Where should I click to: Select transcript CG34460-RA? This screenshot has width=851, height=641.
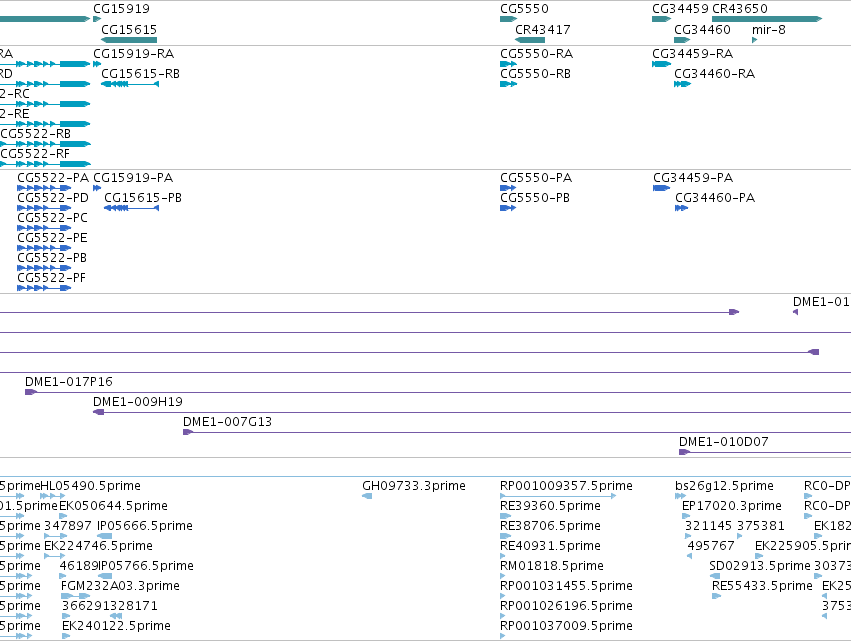coord(715,74)
